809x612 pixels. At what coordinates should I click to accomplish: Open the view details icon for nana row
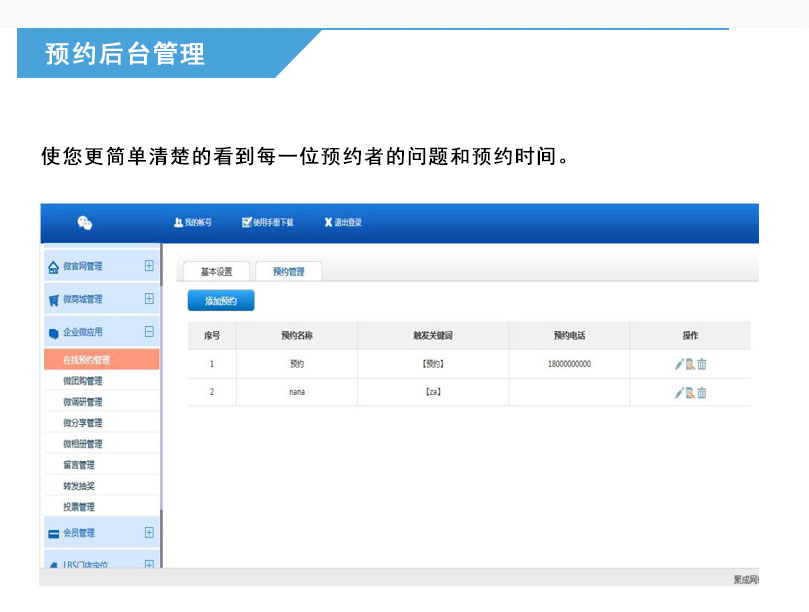point(690,392)
